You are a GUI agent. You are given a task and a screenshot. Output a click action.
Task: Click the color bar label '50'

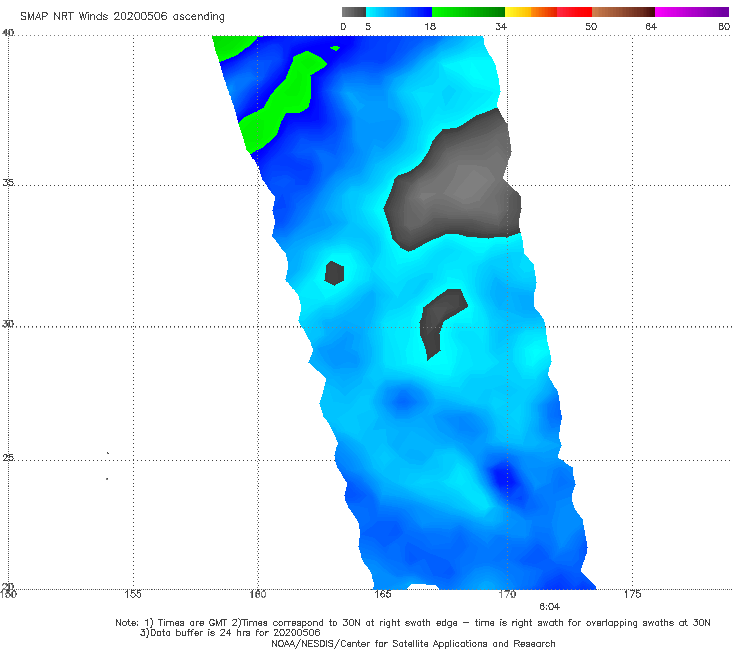[591, 26]
